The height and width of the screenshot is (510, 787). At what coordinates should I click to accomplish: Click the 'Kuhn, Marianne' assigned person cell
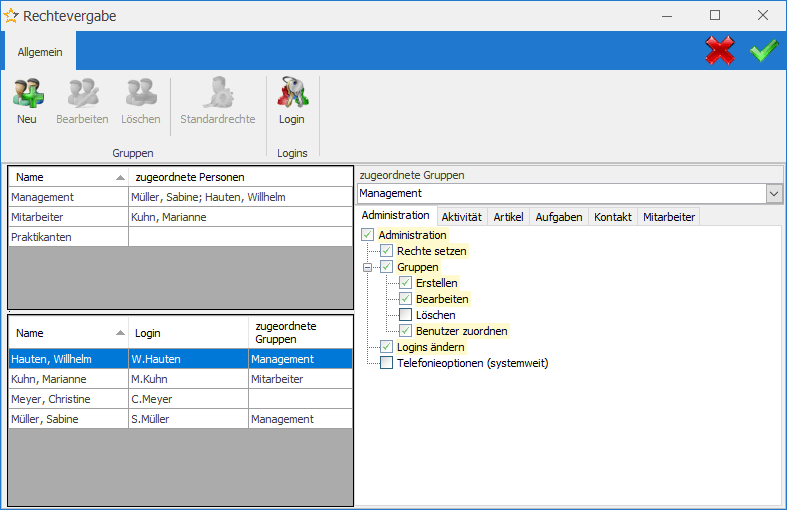[x=240, y=217]
